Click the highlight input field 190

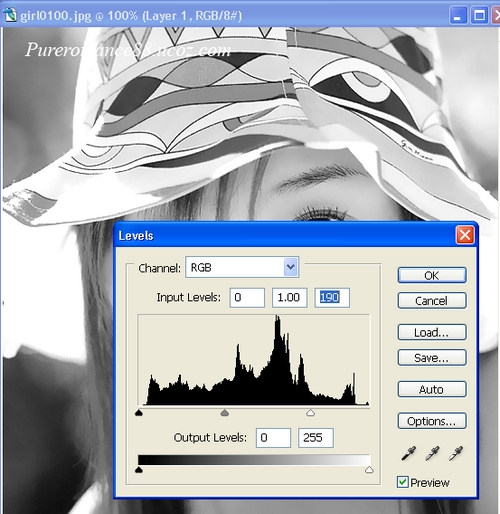click(332, 297)
